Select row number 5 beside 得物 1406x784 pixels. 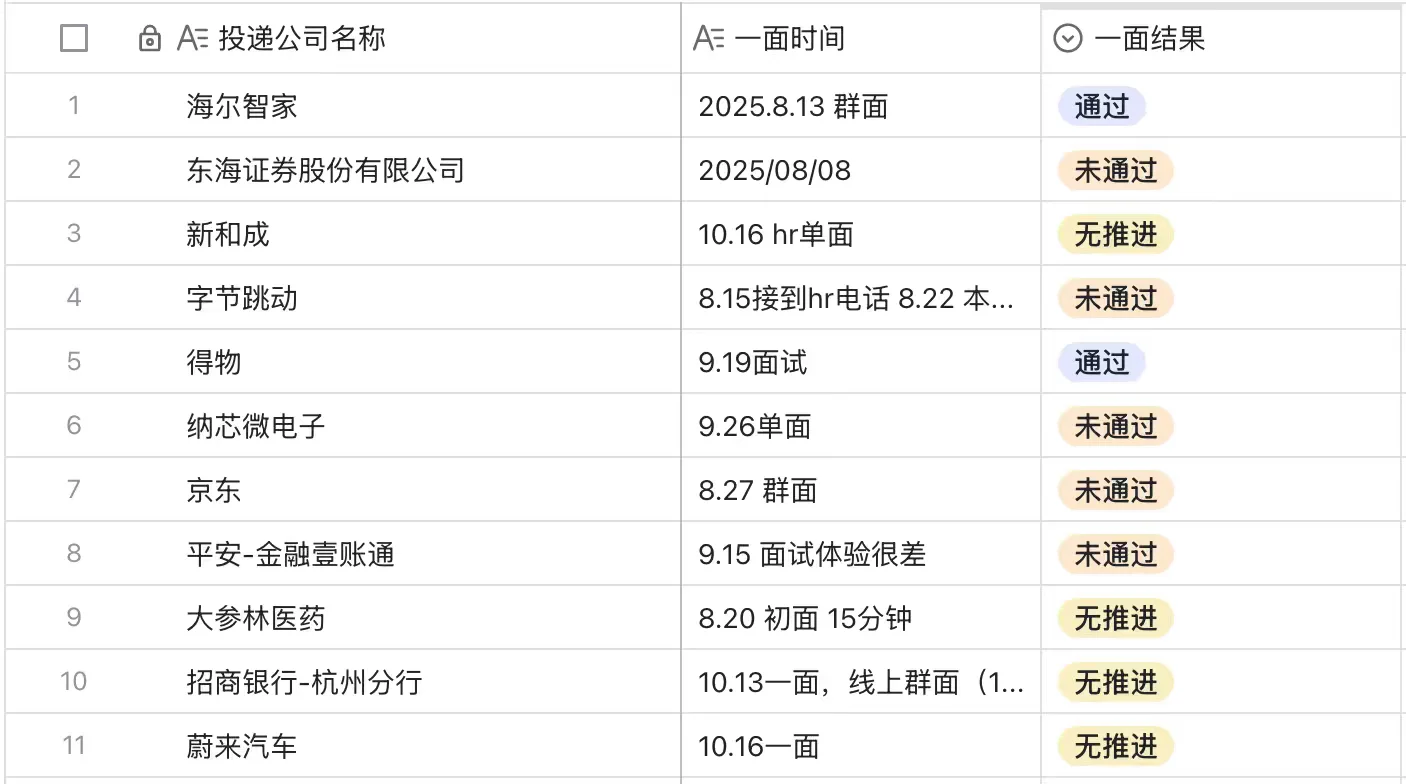pos(74,362)
